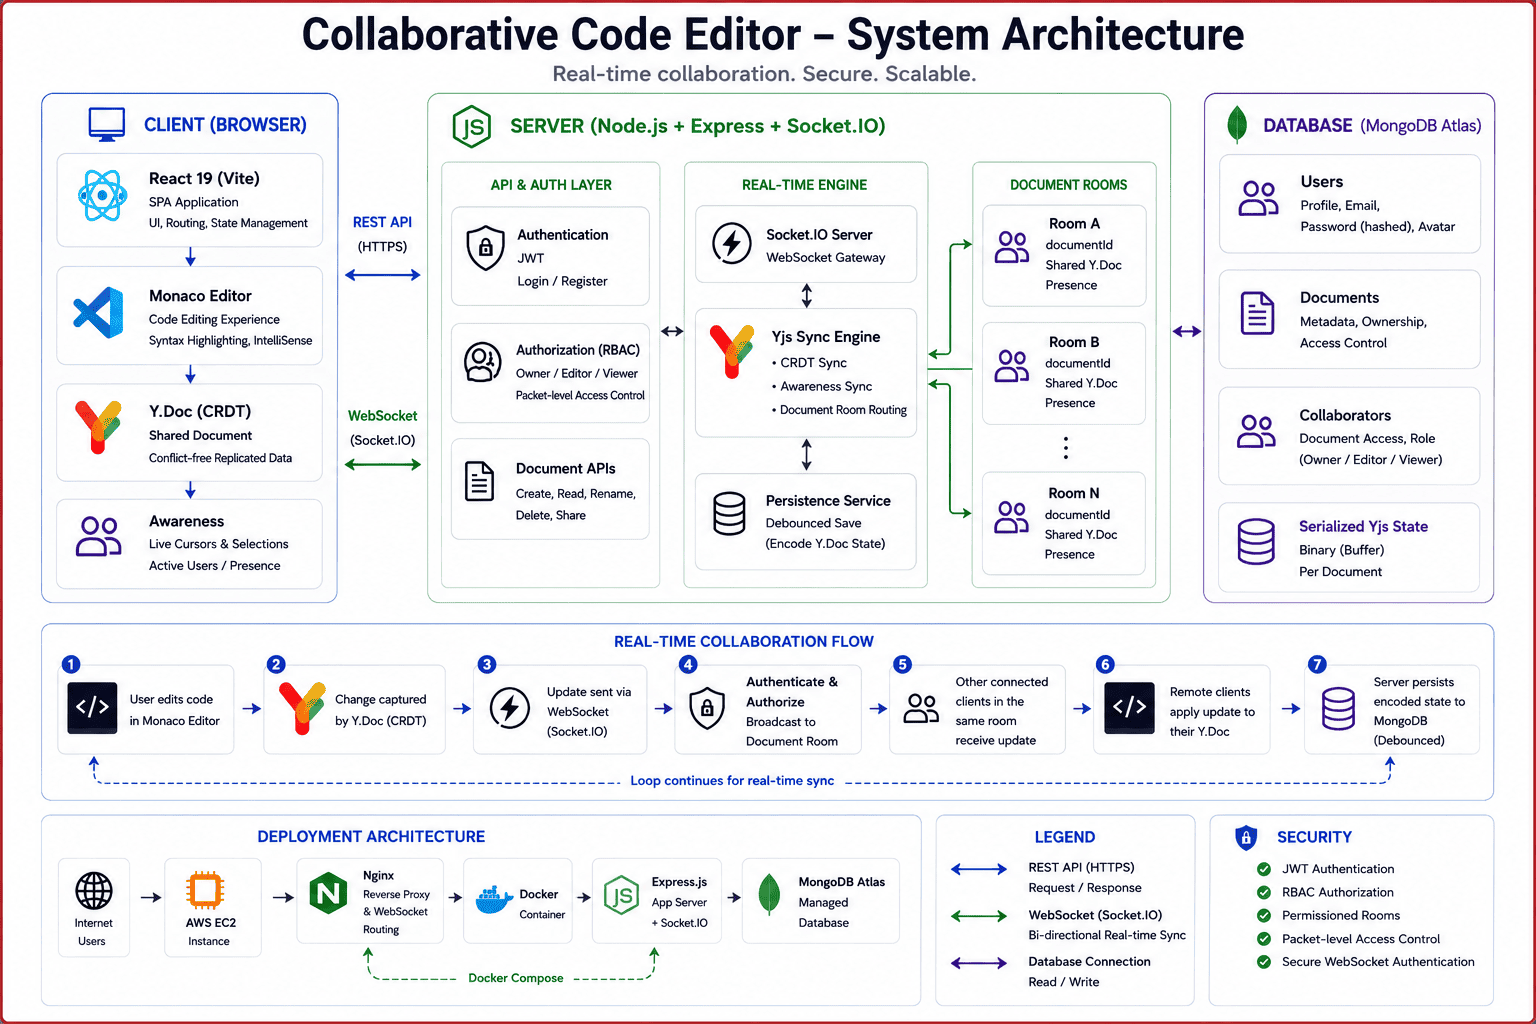
Task: Click the Users card people icon
Action: [1258, 198]
